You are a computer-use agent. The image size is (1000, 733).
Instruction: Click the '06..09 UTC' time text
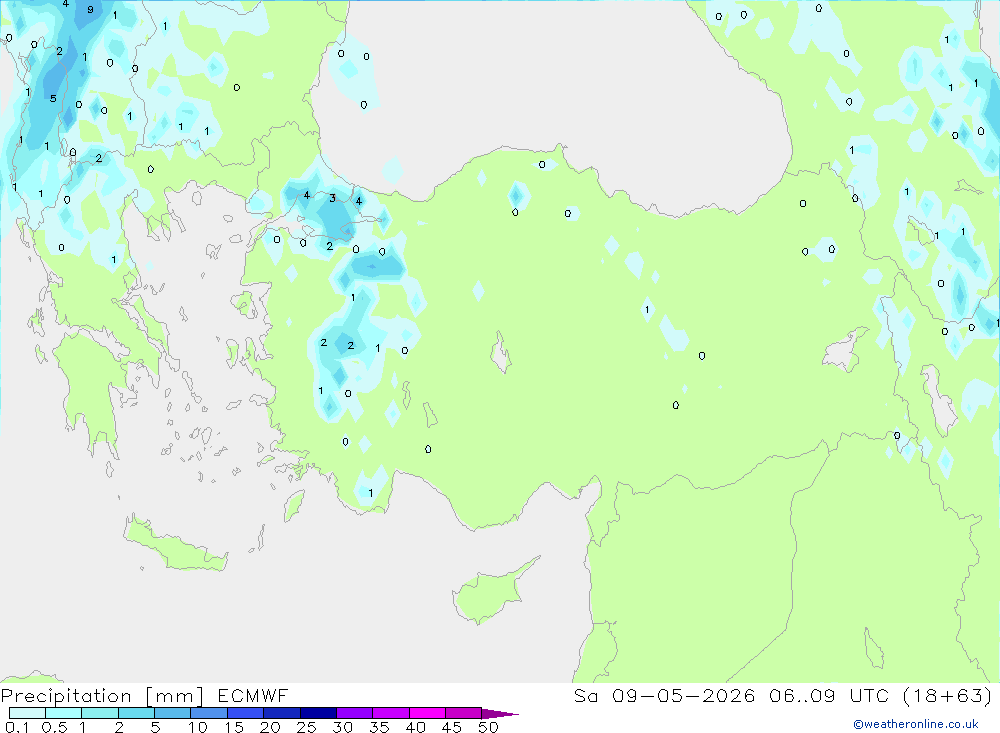click(x=828, y=695)
